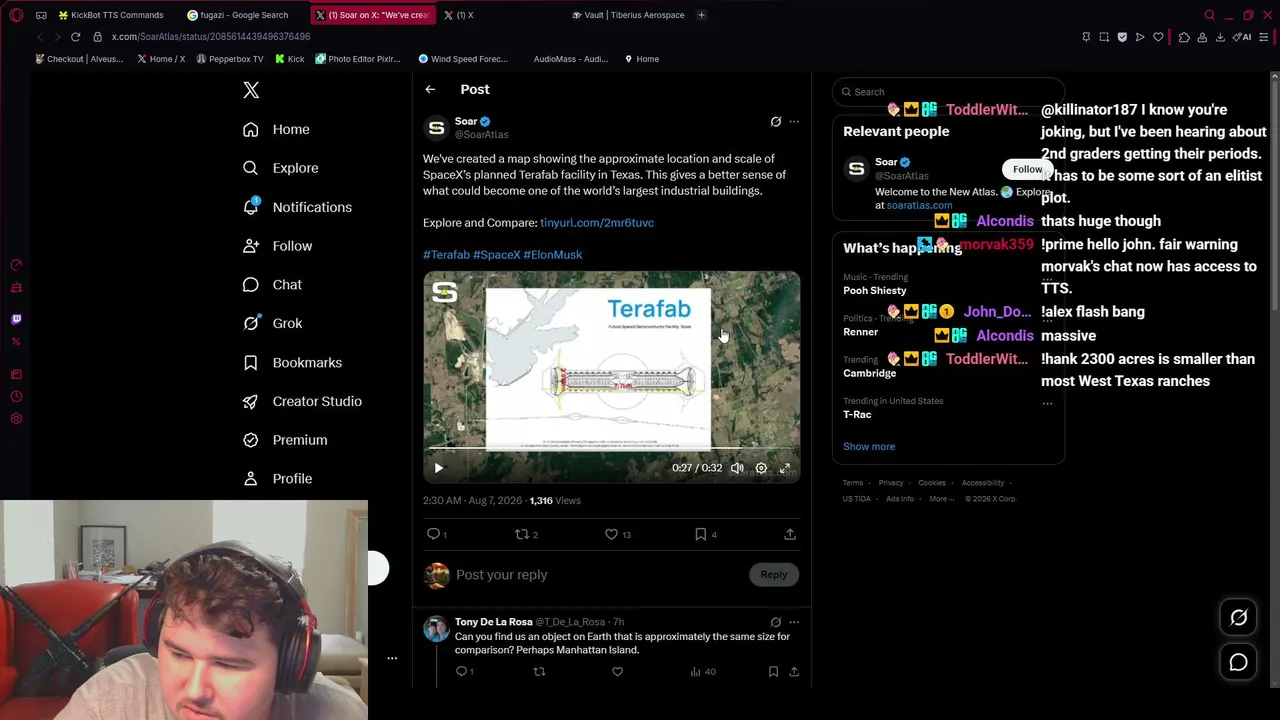1280x720 pixels.
Task: Open the extensions puzzle-piece icon
Action: [x=1184, y=37]
